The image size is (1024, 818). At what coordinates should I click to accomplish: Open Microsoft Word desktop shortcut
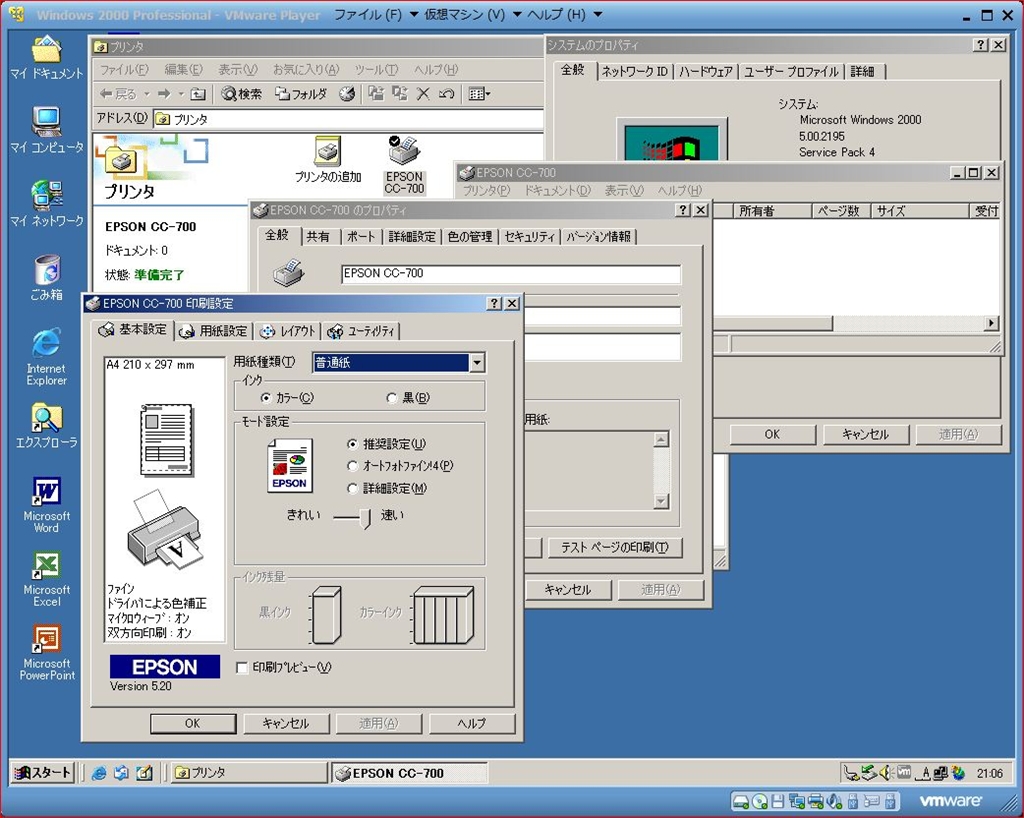coord(47,493)
